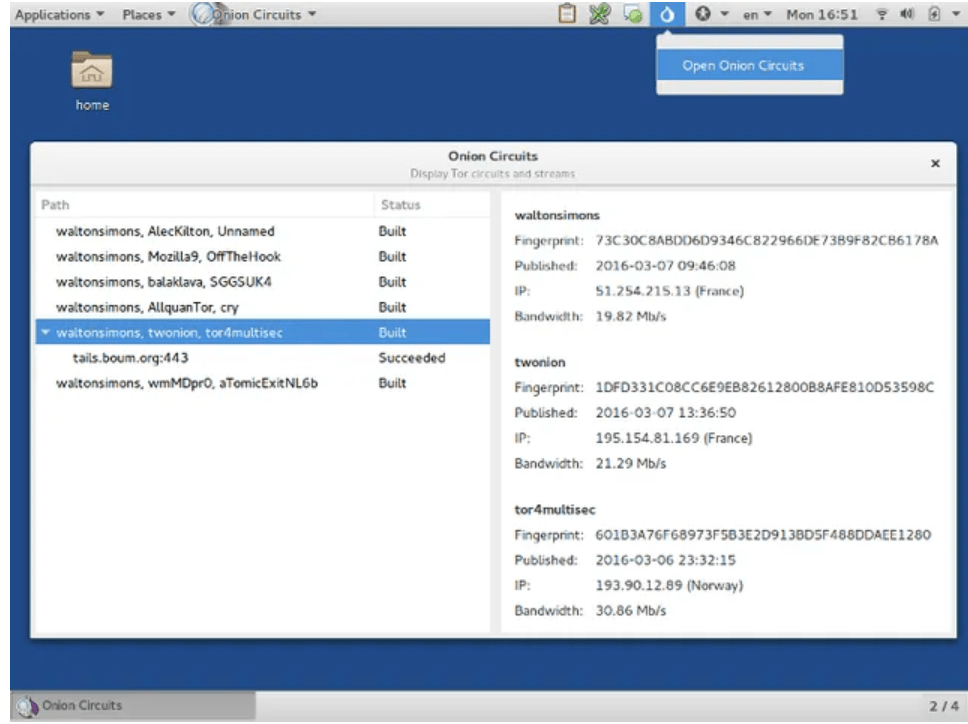Click the OpenPGP clipboard applet icon
Image resolution: width=968 pixels, height=724 pixels.
pyautogui.click(x=567, y=14)
